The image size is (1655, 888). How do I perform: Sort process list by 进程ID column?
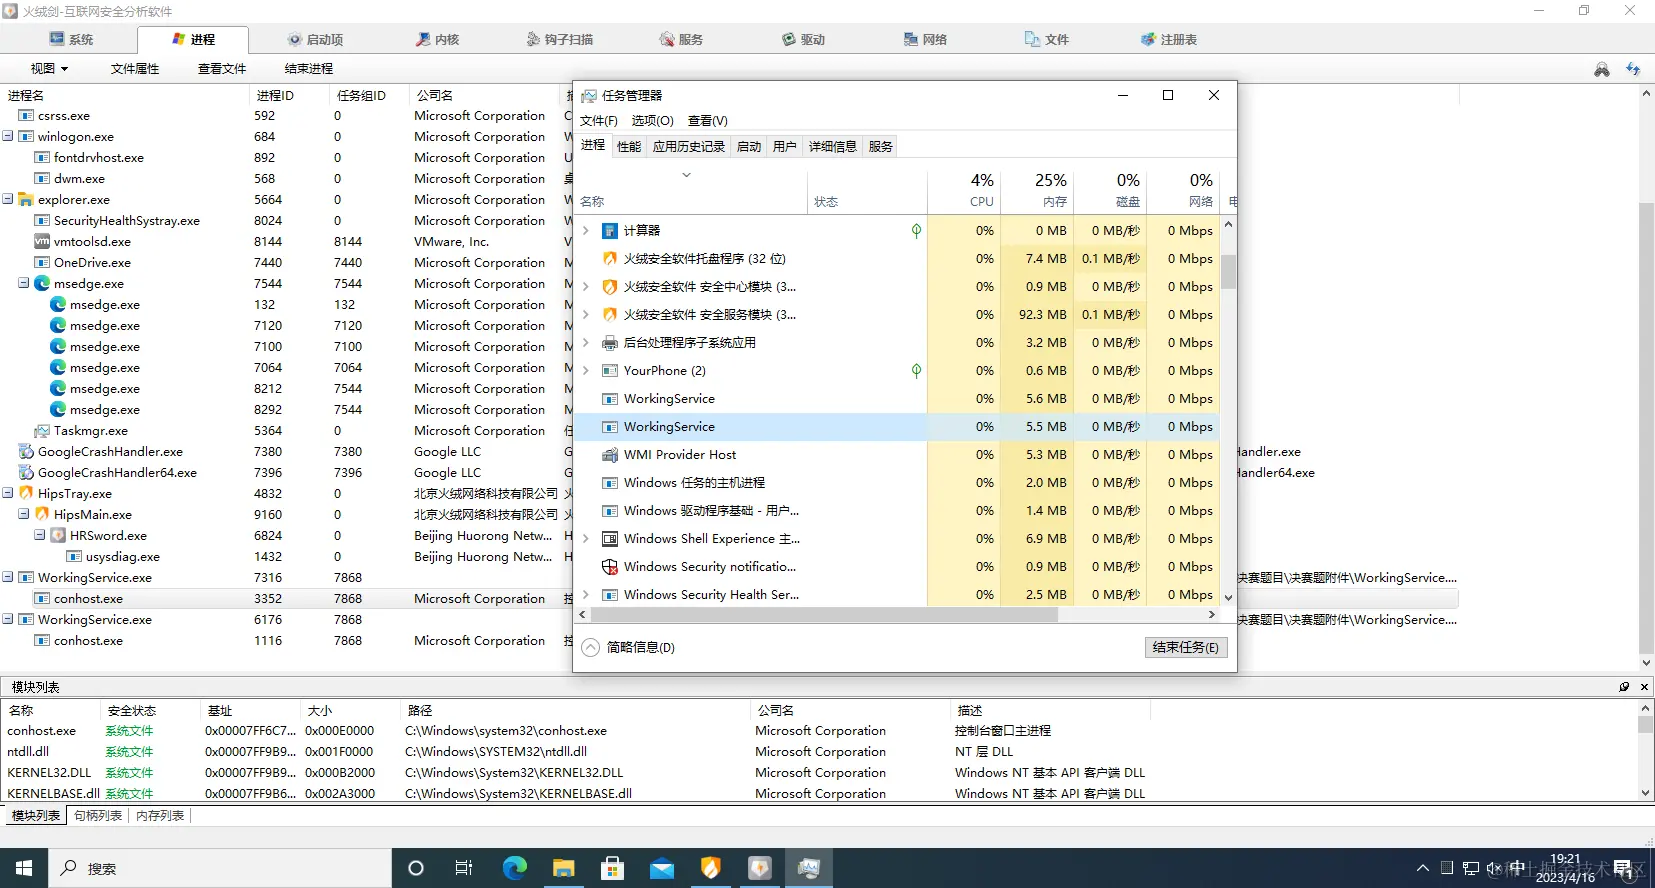coord(288,95)
